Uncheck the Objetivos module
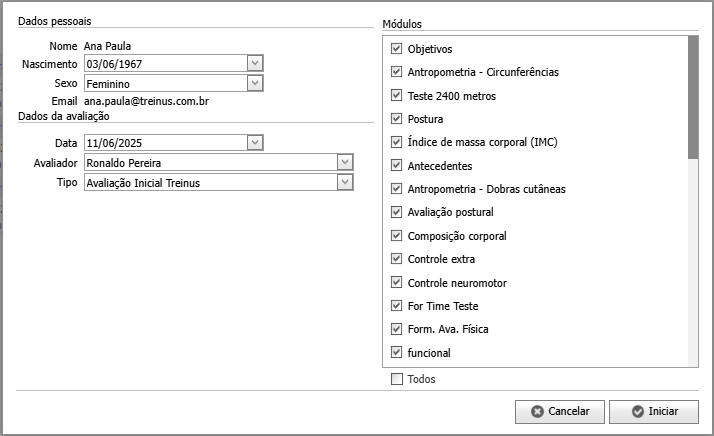The image size is (714, 436). click(397, 48)
